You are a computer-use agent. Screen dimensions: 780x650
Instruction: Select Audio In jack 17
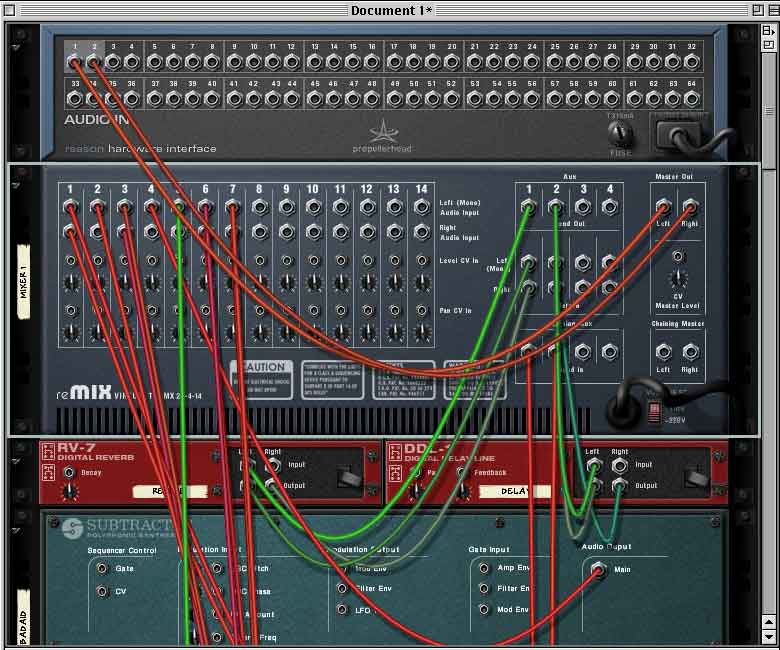click(x=394, y=62)
